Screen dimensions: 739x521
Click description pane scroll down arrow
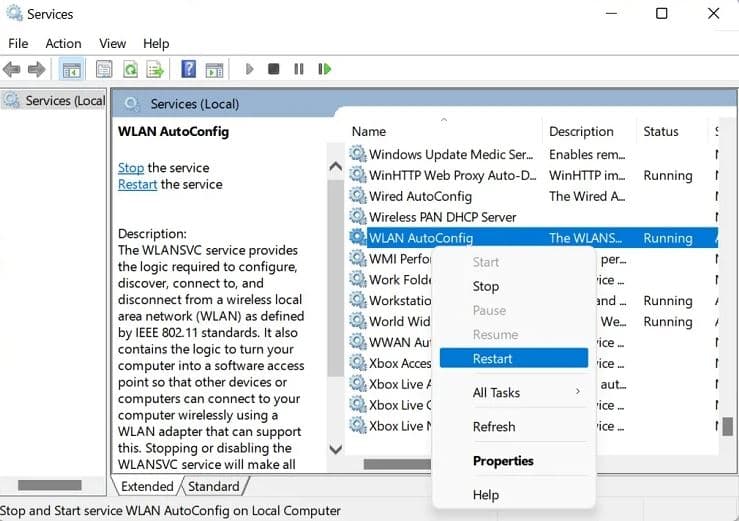click(336, 449)
